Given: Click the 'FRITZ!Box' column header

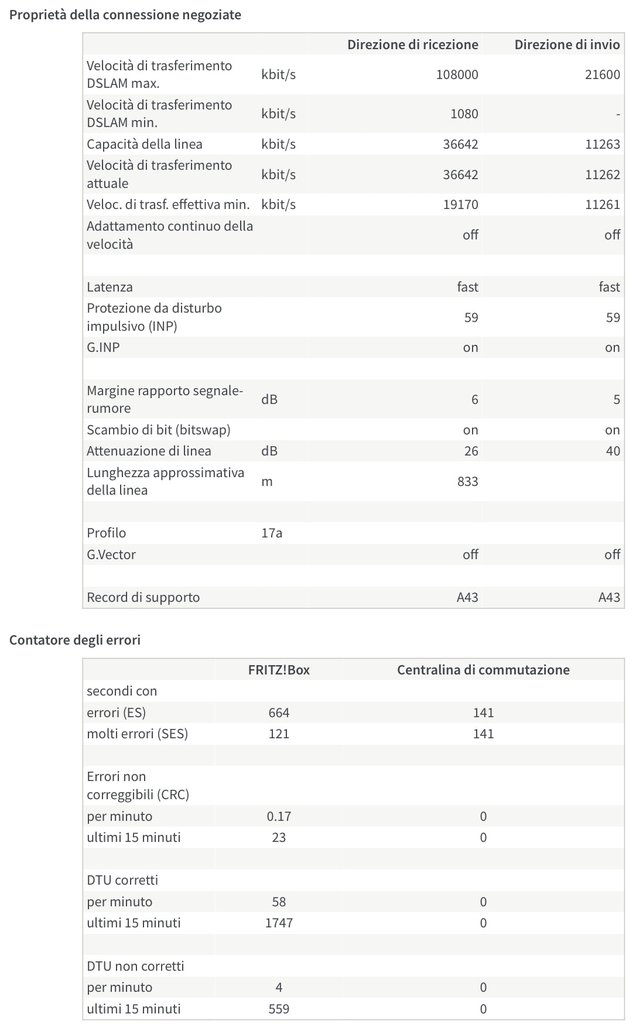Looking at the screenshot, I should 279,670.
